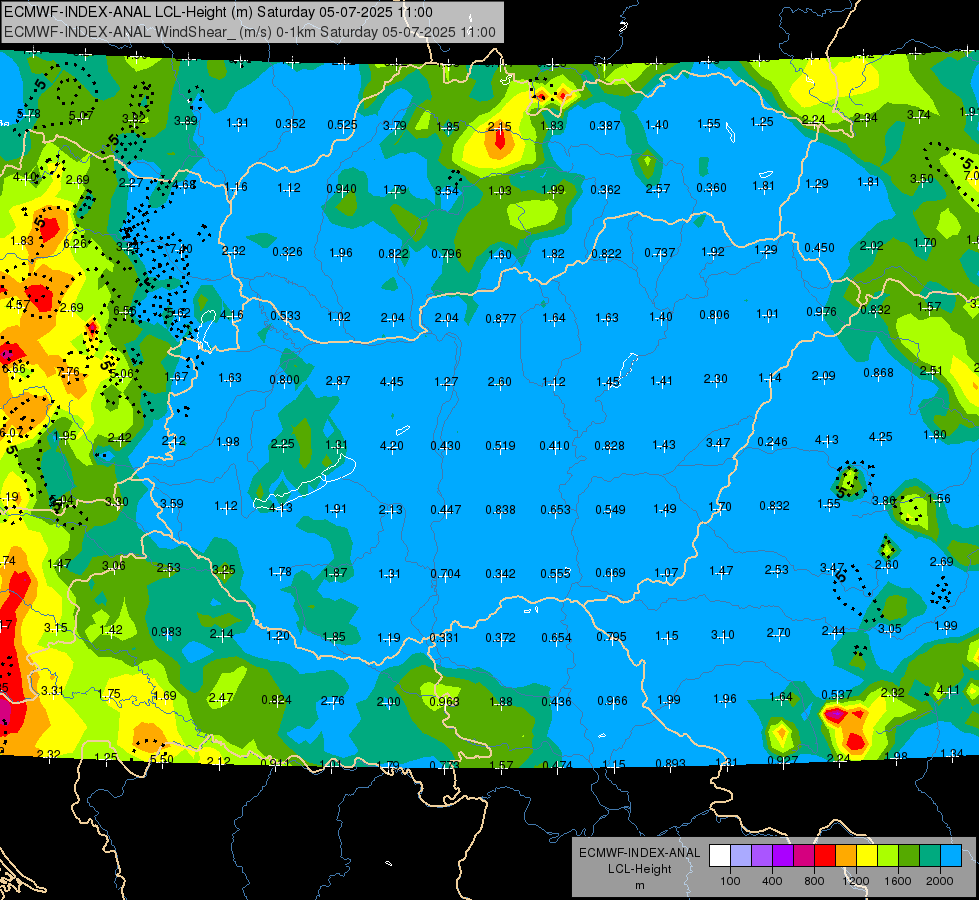Click the white swatch in the LCL-Height legend
Viewport: 979px width, 900px height.
click(x=720, y=855)
